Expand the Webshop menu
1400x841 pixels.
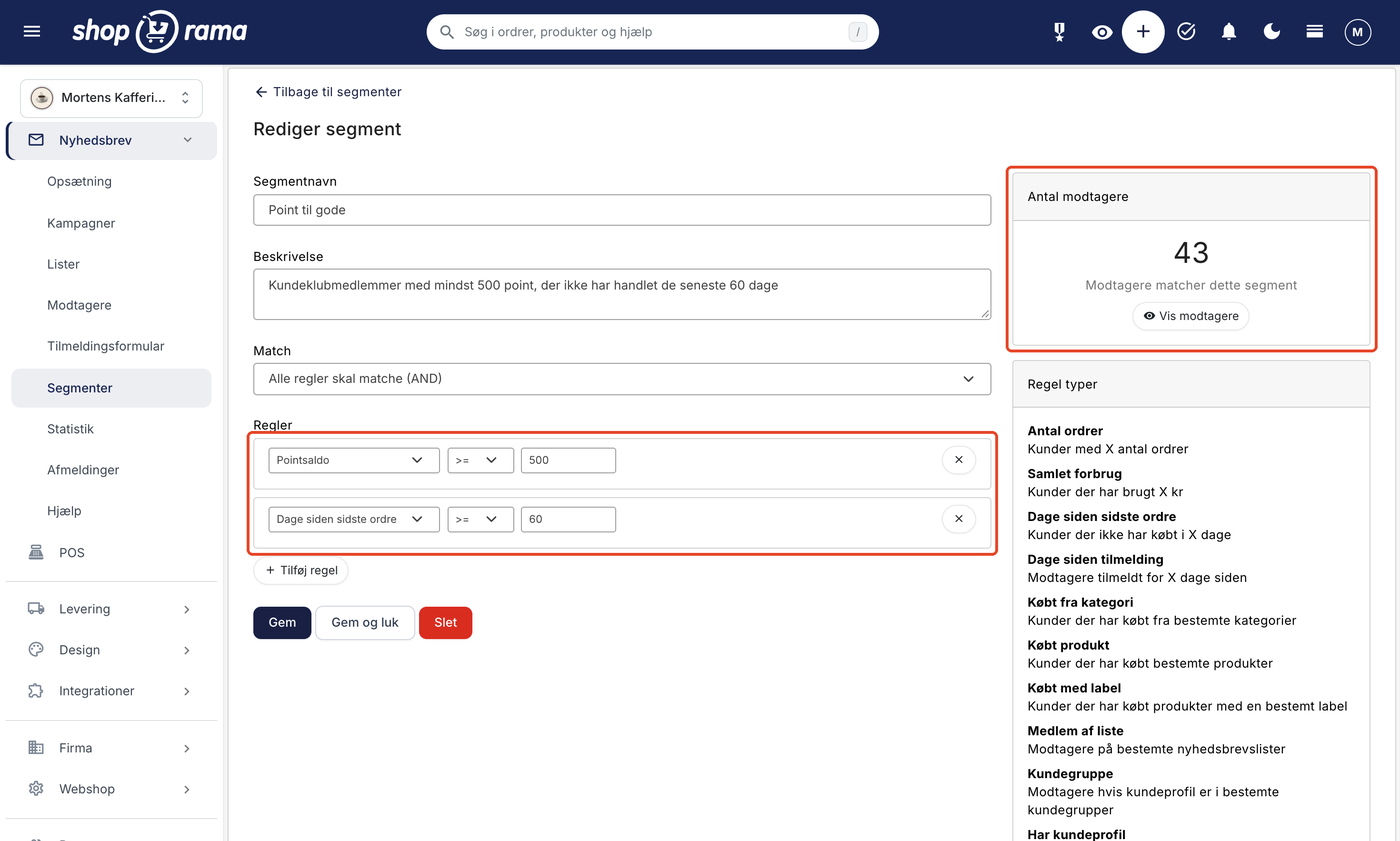[110, 789]
